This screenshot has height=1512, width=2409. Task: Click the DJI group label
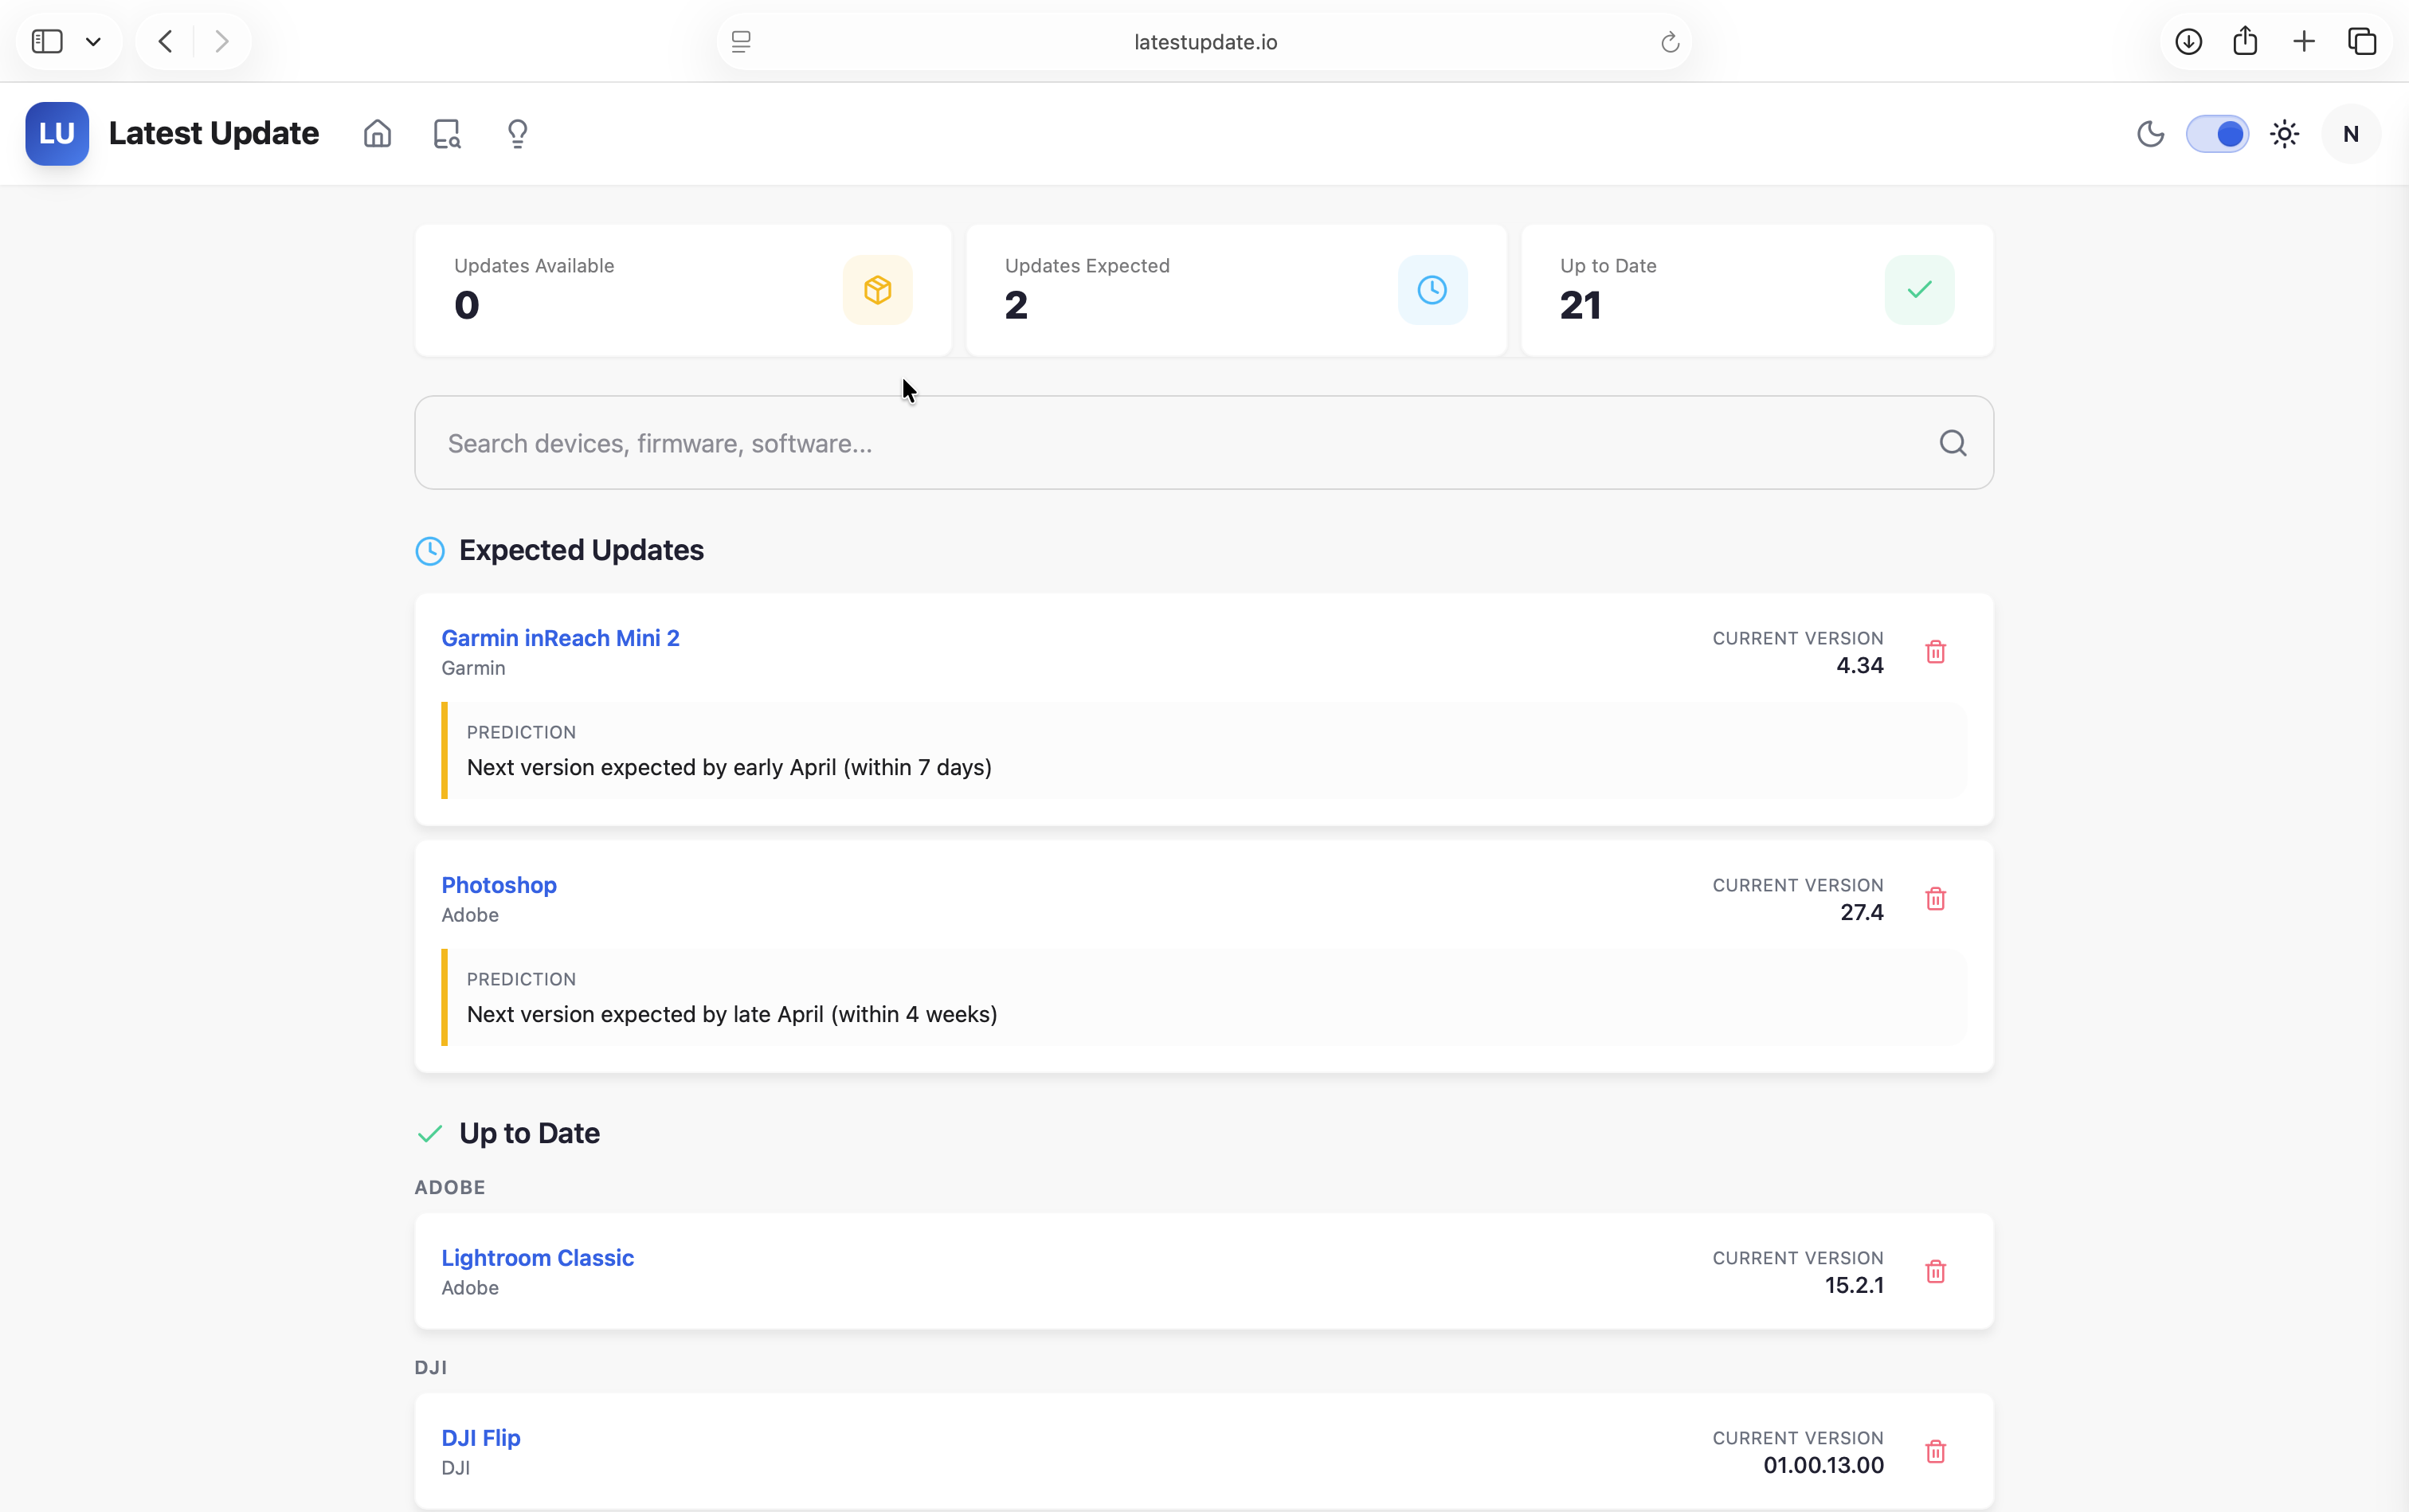pos(431,1367)
